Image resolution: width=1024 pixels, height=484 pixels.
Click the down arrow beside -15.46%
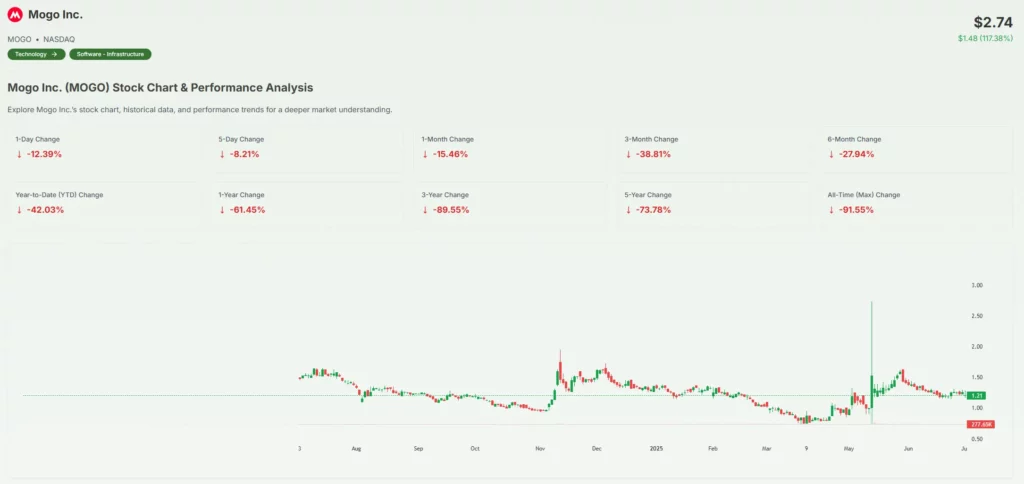[x=425, y=155]
